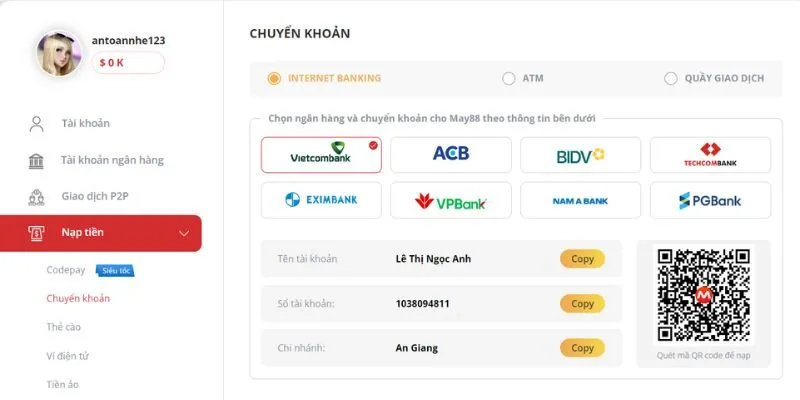Copy the account name Lê Thị Ngọc Anh
Viewport: 800px width, 400px height.
click(x=582, y=259)
